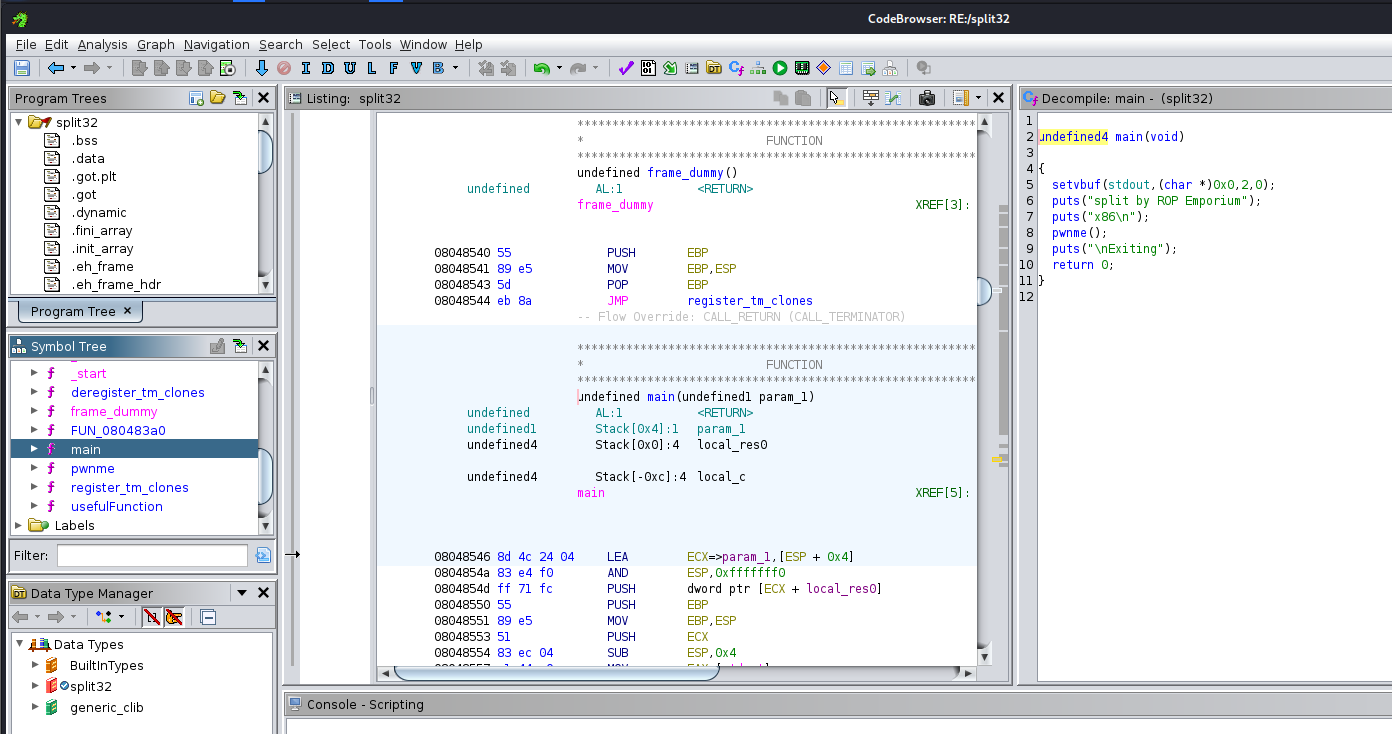Screen dimensions: 1392x734
Task: Click the green play Script Manager icon
Action: 780,68
